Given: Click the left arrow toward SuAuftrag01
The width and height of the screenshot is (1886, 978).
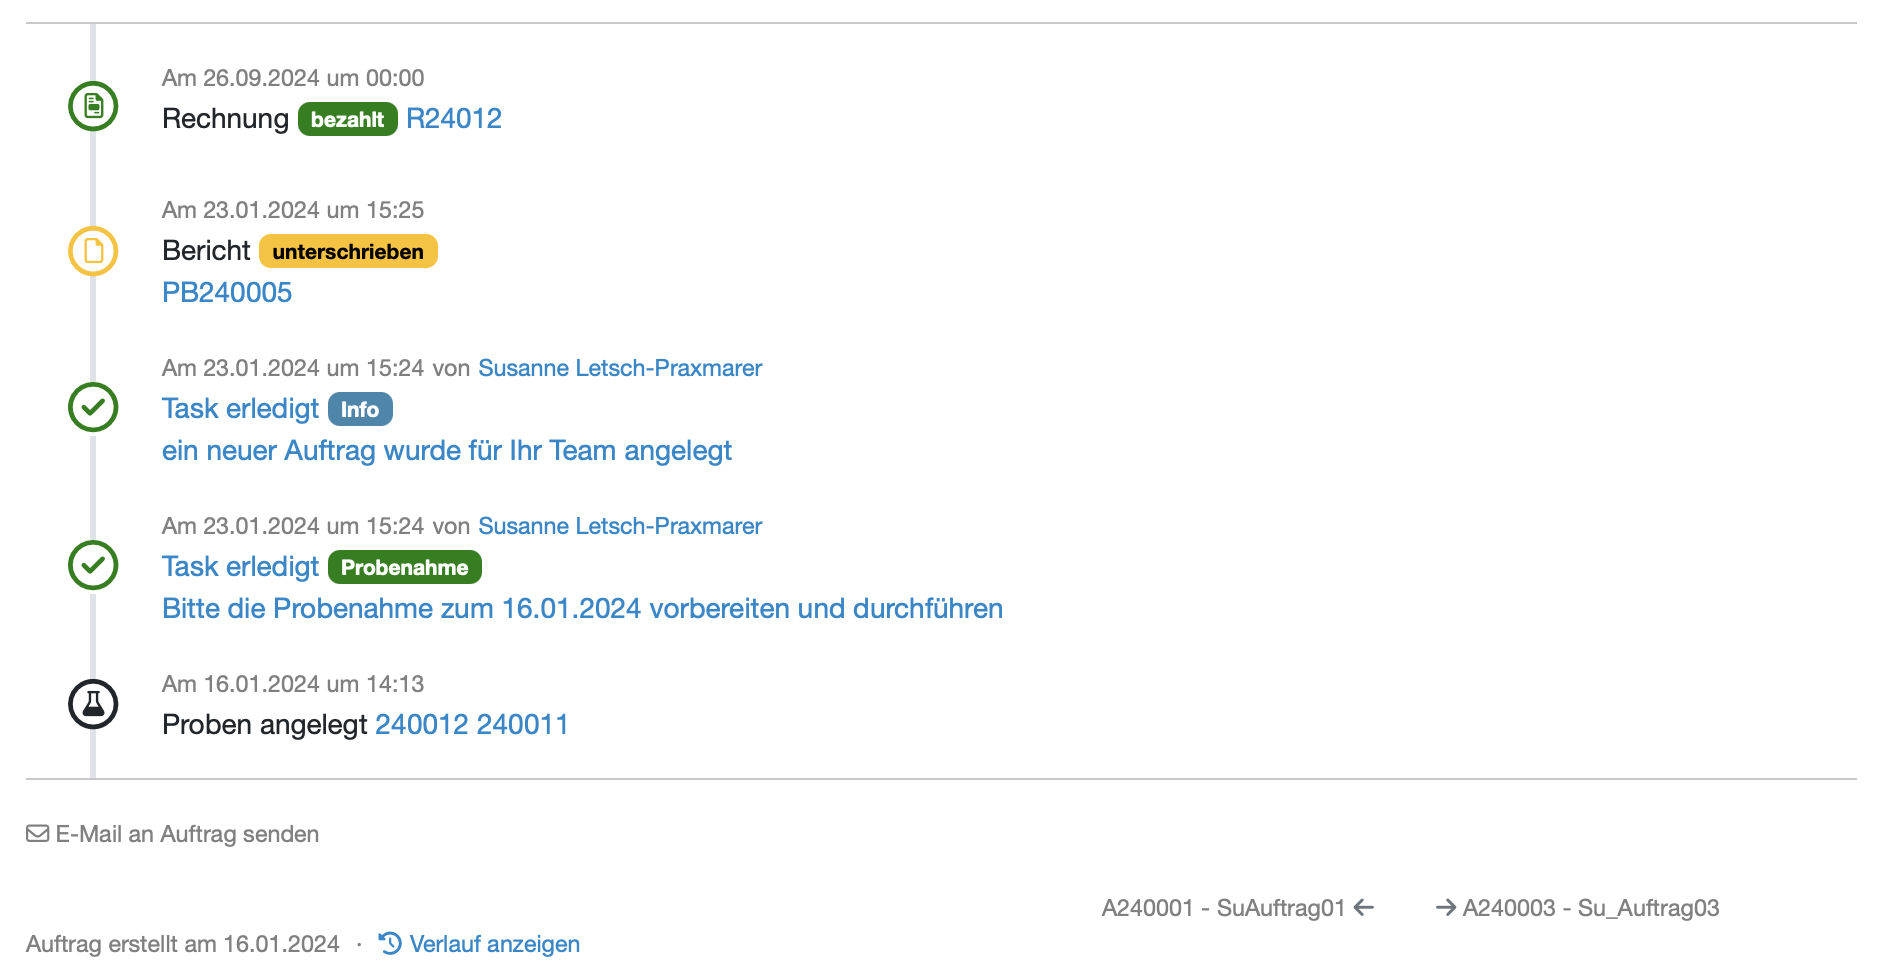Looking at the screenshot, I should click(x=1362, y=907).
